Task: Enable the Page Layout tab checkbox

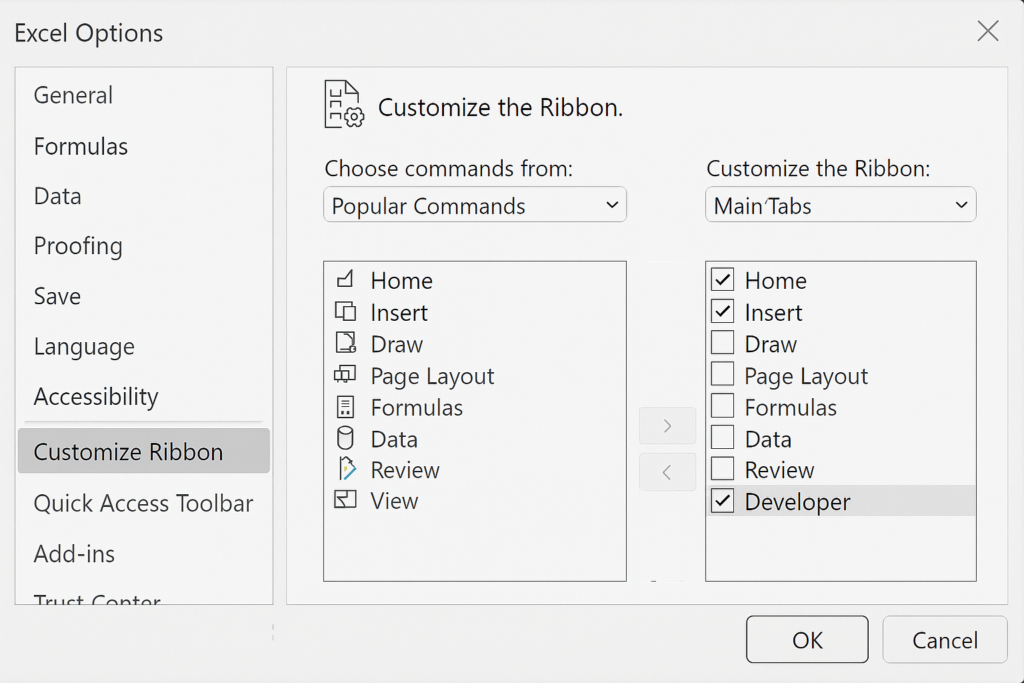Action: click(722, 374)
